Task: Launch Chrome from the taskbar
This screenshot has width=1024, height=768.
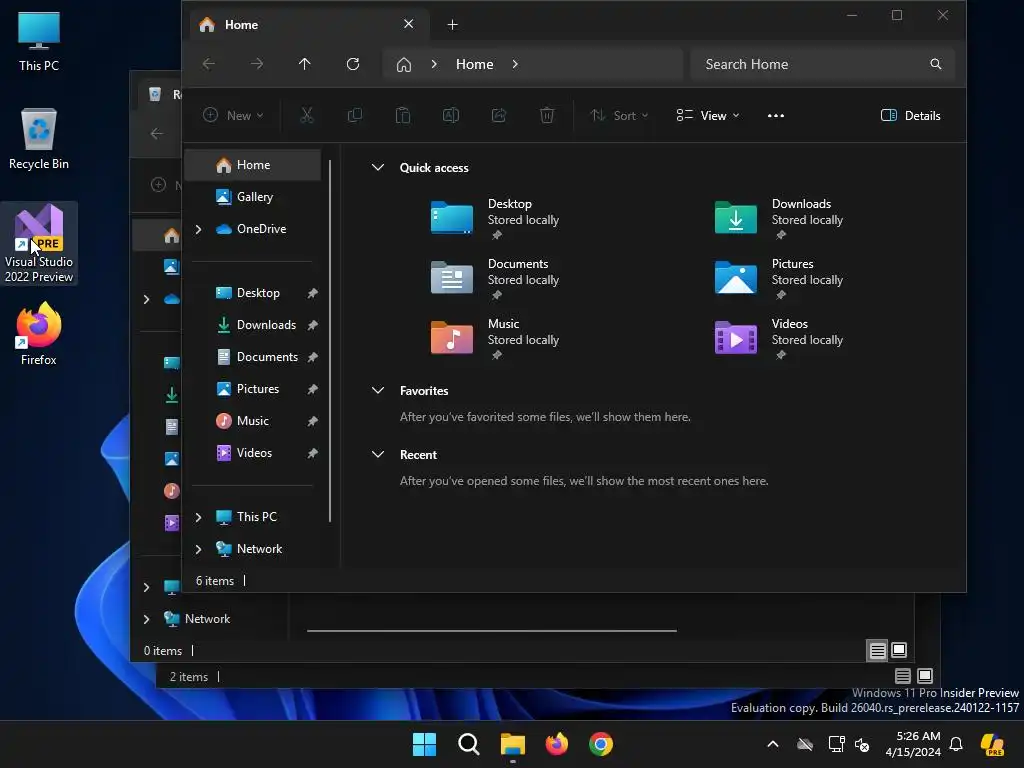Action: point(601,744)
